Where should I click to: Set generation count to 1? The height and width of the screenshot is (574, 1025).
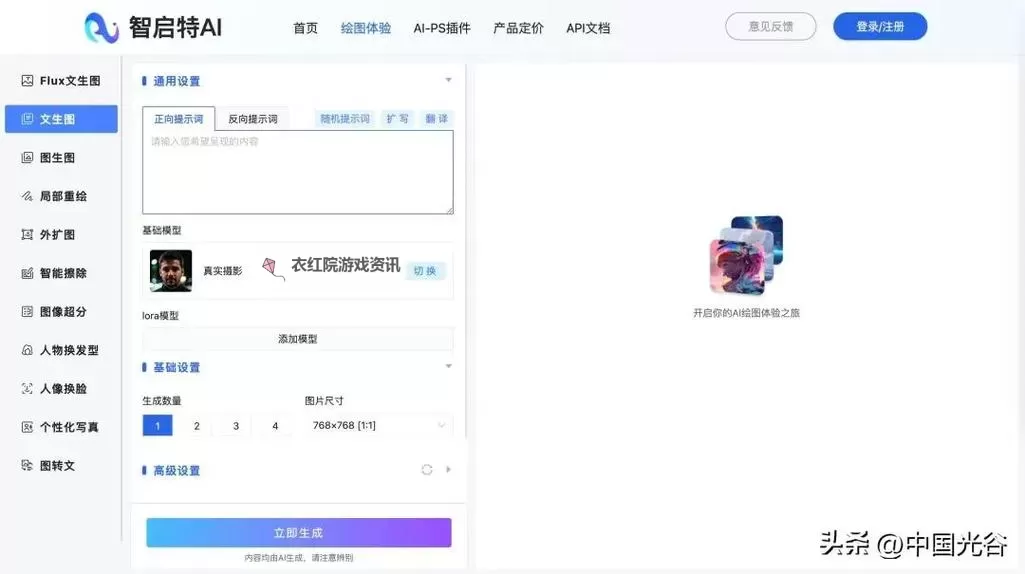158,426
